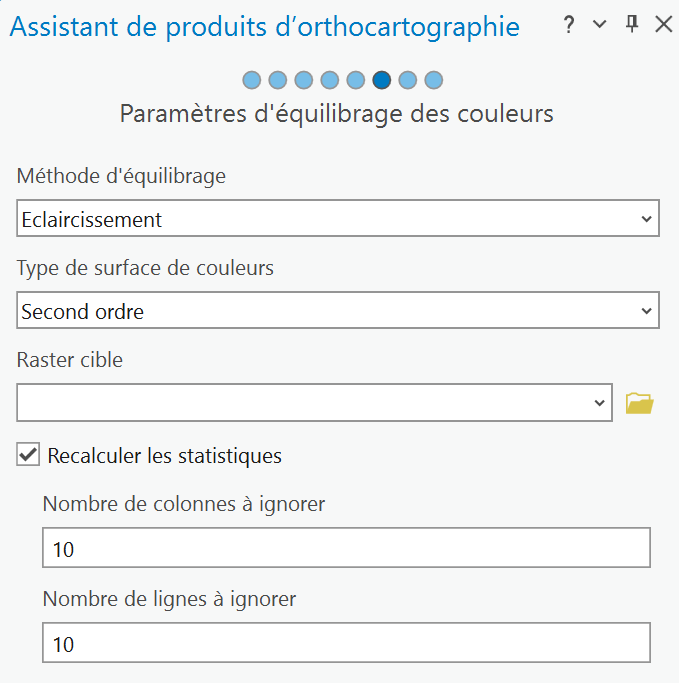Browse for target raster with folder icon
The image size is (679, 683).
(x=639, y=403)
